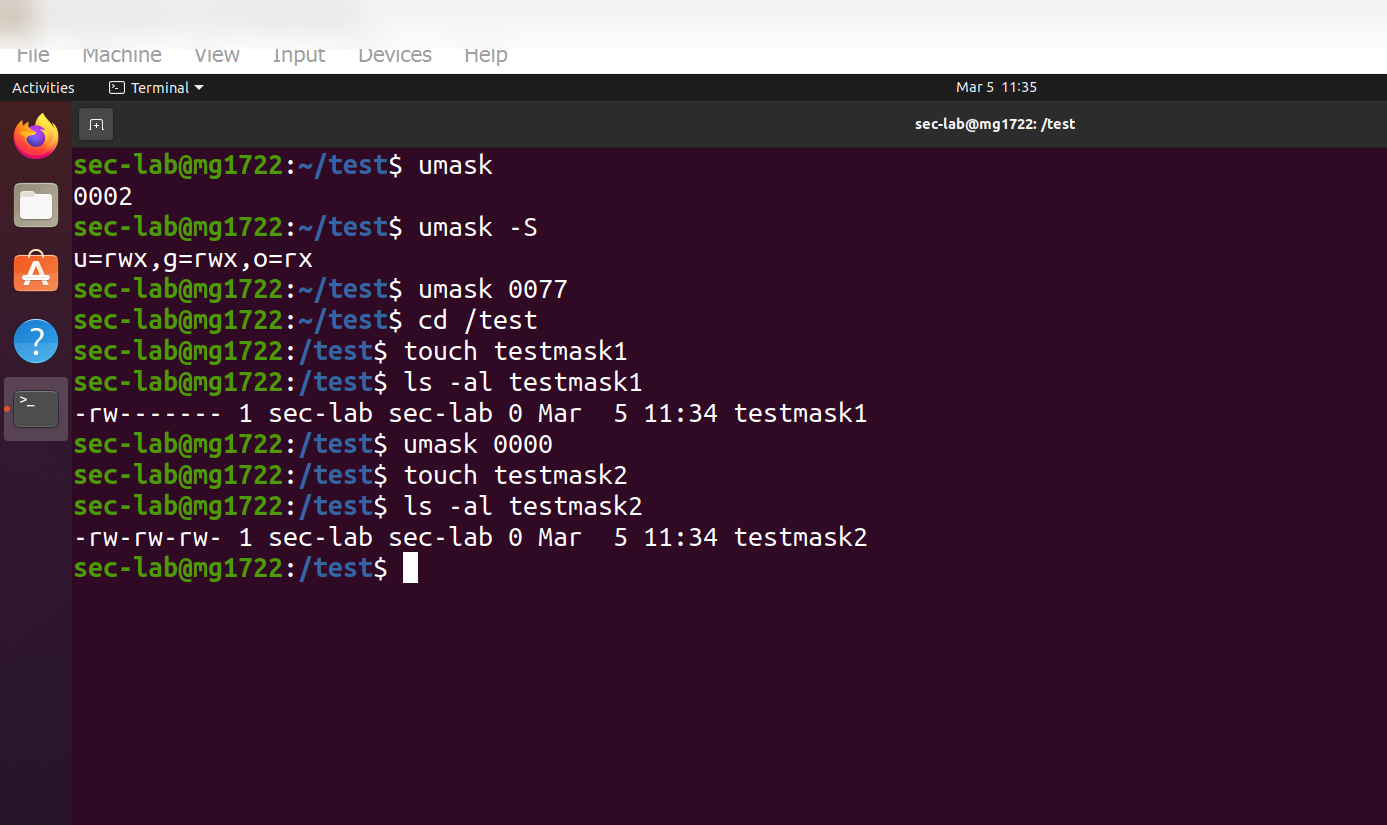Screen dimensions: 1387x825
Task: Expand the Terminal app menu
Action: point(157,87)
